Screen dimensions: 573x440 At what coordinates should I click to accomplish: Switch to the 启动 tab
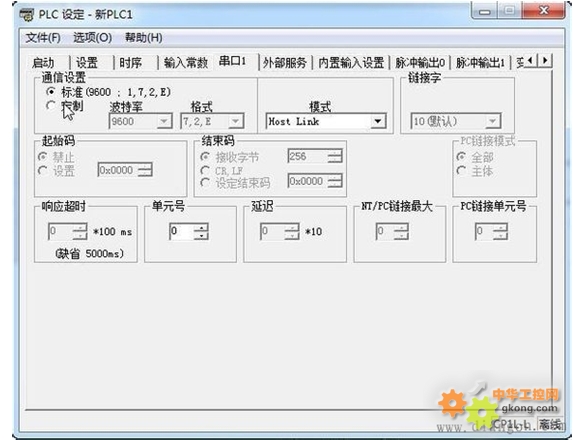point(43,62)
